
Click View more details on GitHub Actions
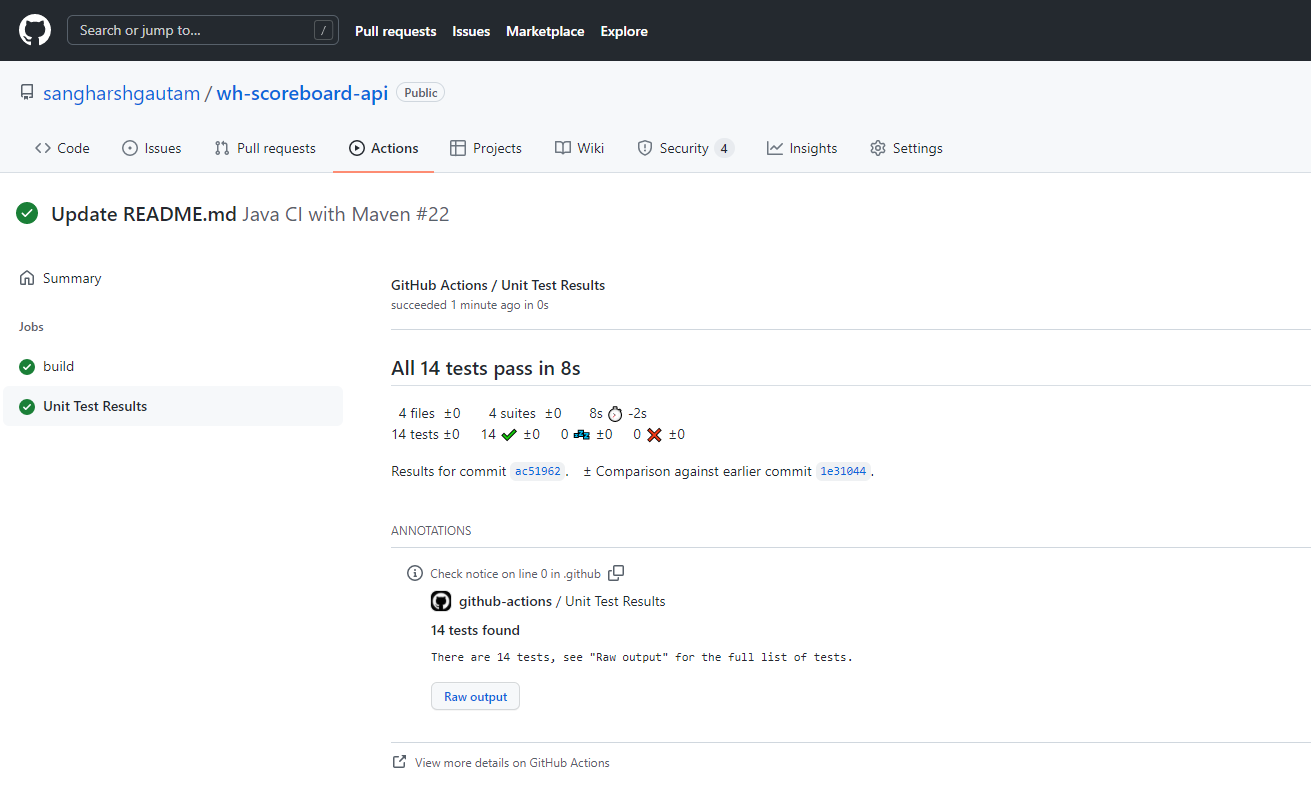512,762
